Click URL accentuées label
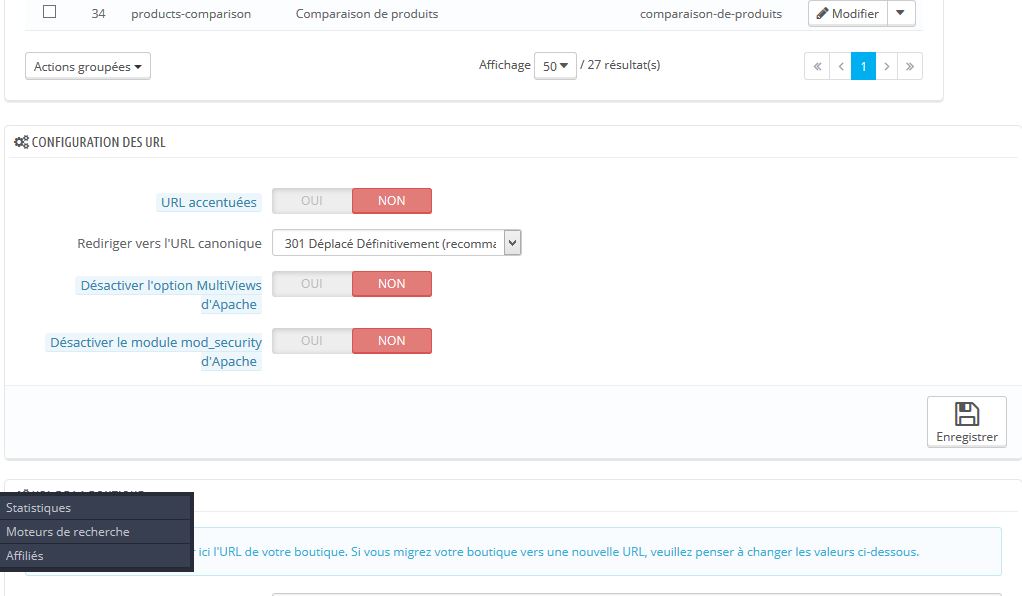 click(x=209, y=202)
